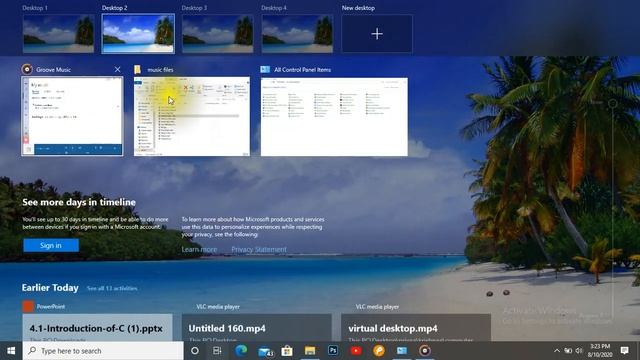Viewport: 640px width, 360px height.
Task: Open volume control tray icon
Action: pos(579,351)
